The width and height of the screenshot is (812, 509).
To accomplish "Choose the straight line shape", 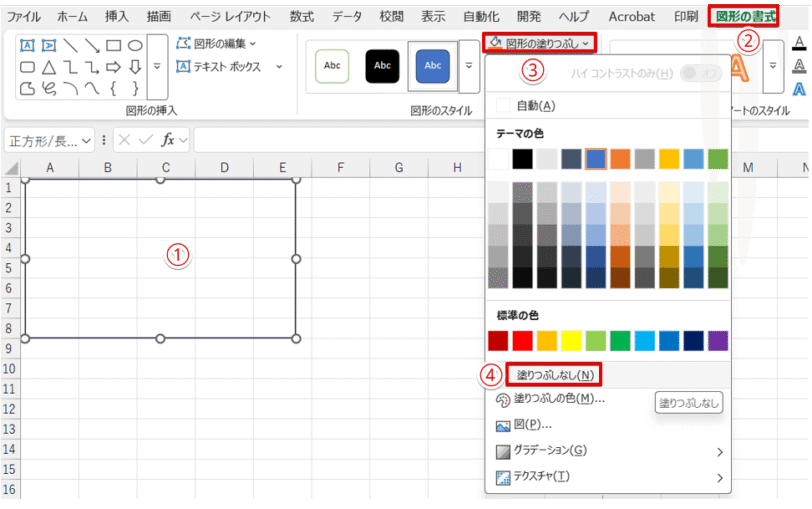I will point(70,46).
